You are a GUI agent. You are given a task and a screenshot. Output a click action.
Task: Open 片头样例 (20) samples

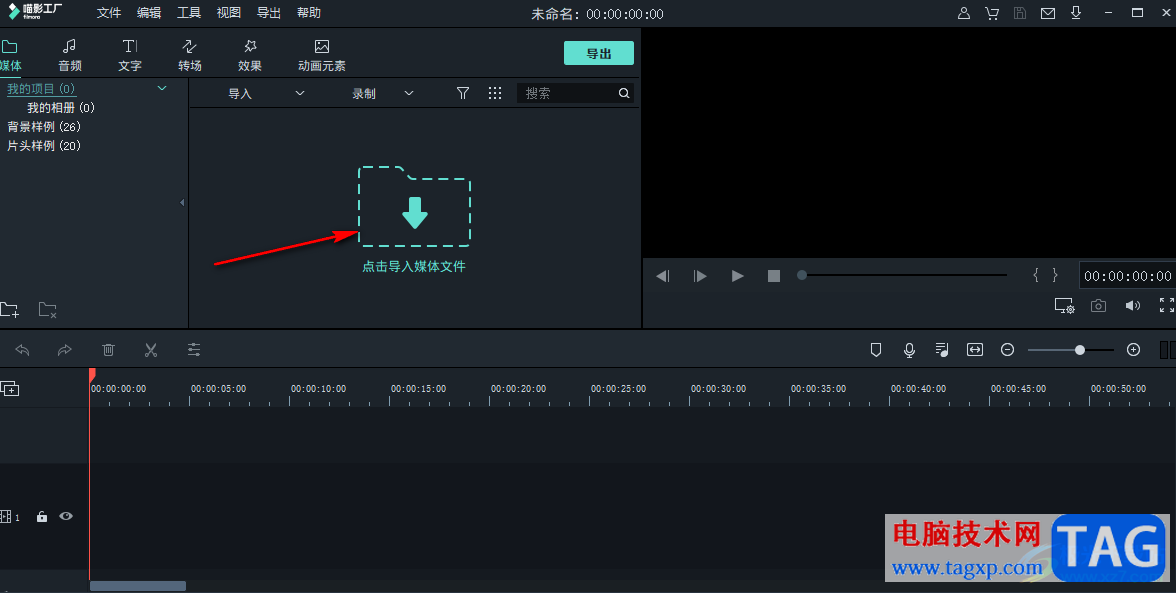coord(44,145)
